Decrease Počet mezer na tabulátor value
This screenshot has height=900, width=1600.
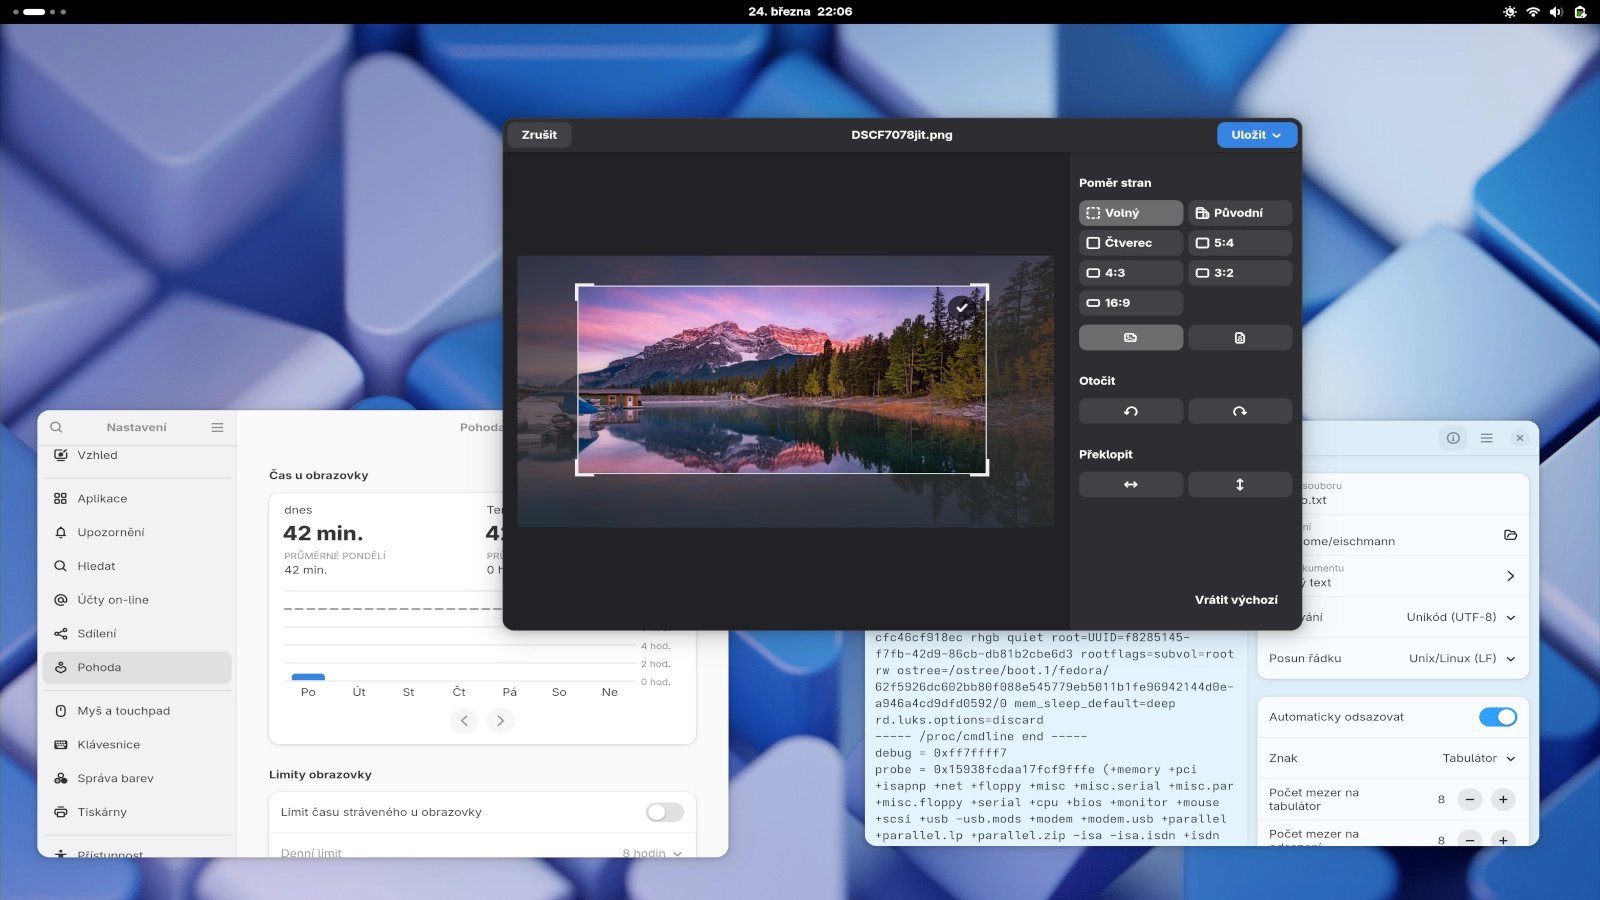(x=1470, y=799)
